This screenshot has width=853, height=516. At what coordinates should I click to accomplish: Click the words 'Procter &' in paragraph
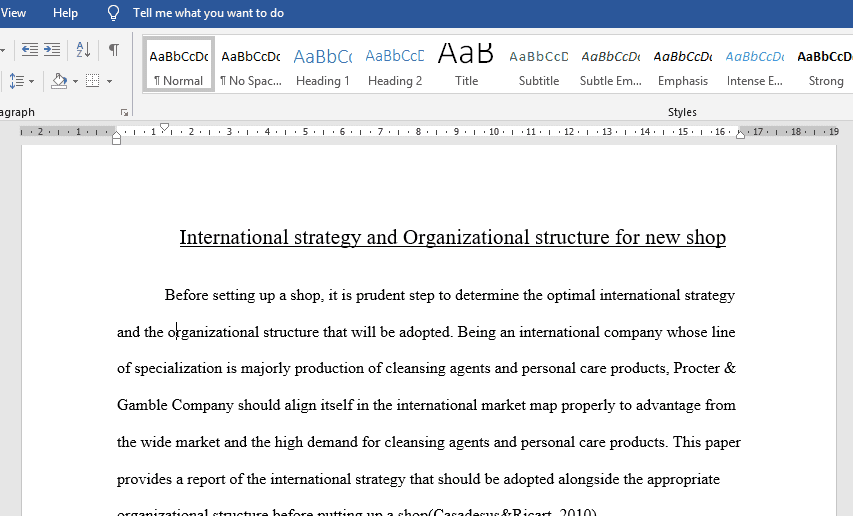[704, 368]
